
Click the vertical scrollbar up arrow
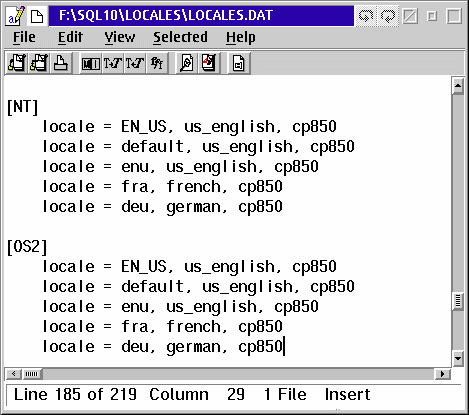[x=458, y=86]
